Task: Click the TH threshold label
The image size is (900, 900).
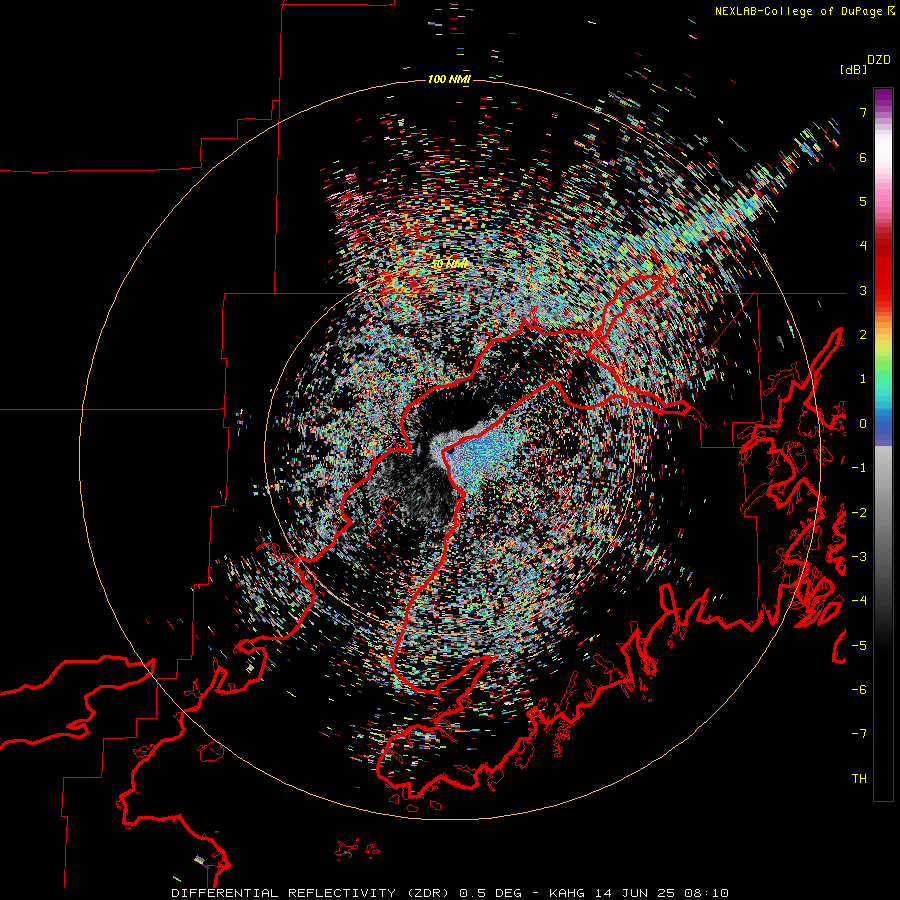Action: point(859,779)
